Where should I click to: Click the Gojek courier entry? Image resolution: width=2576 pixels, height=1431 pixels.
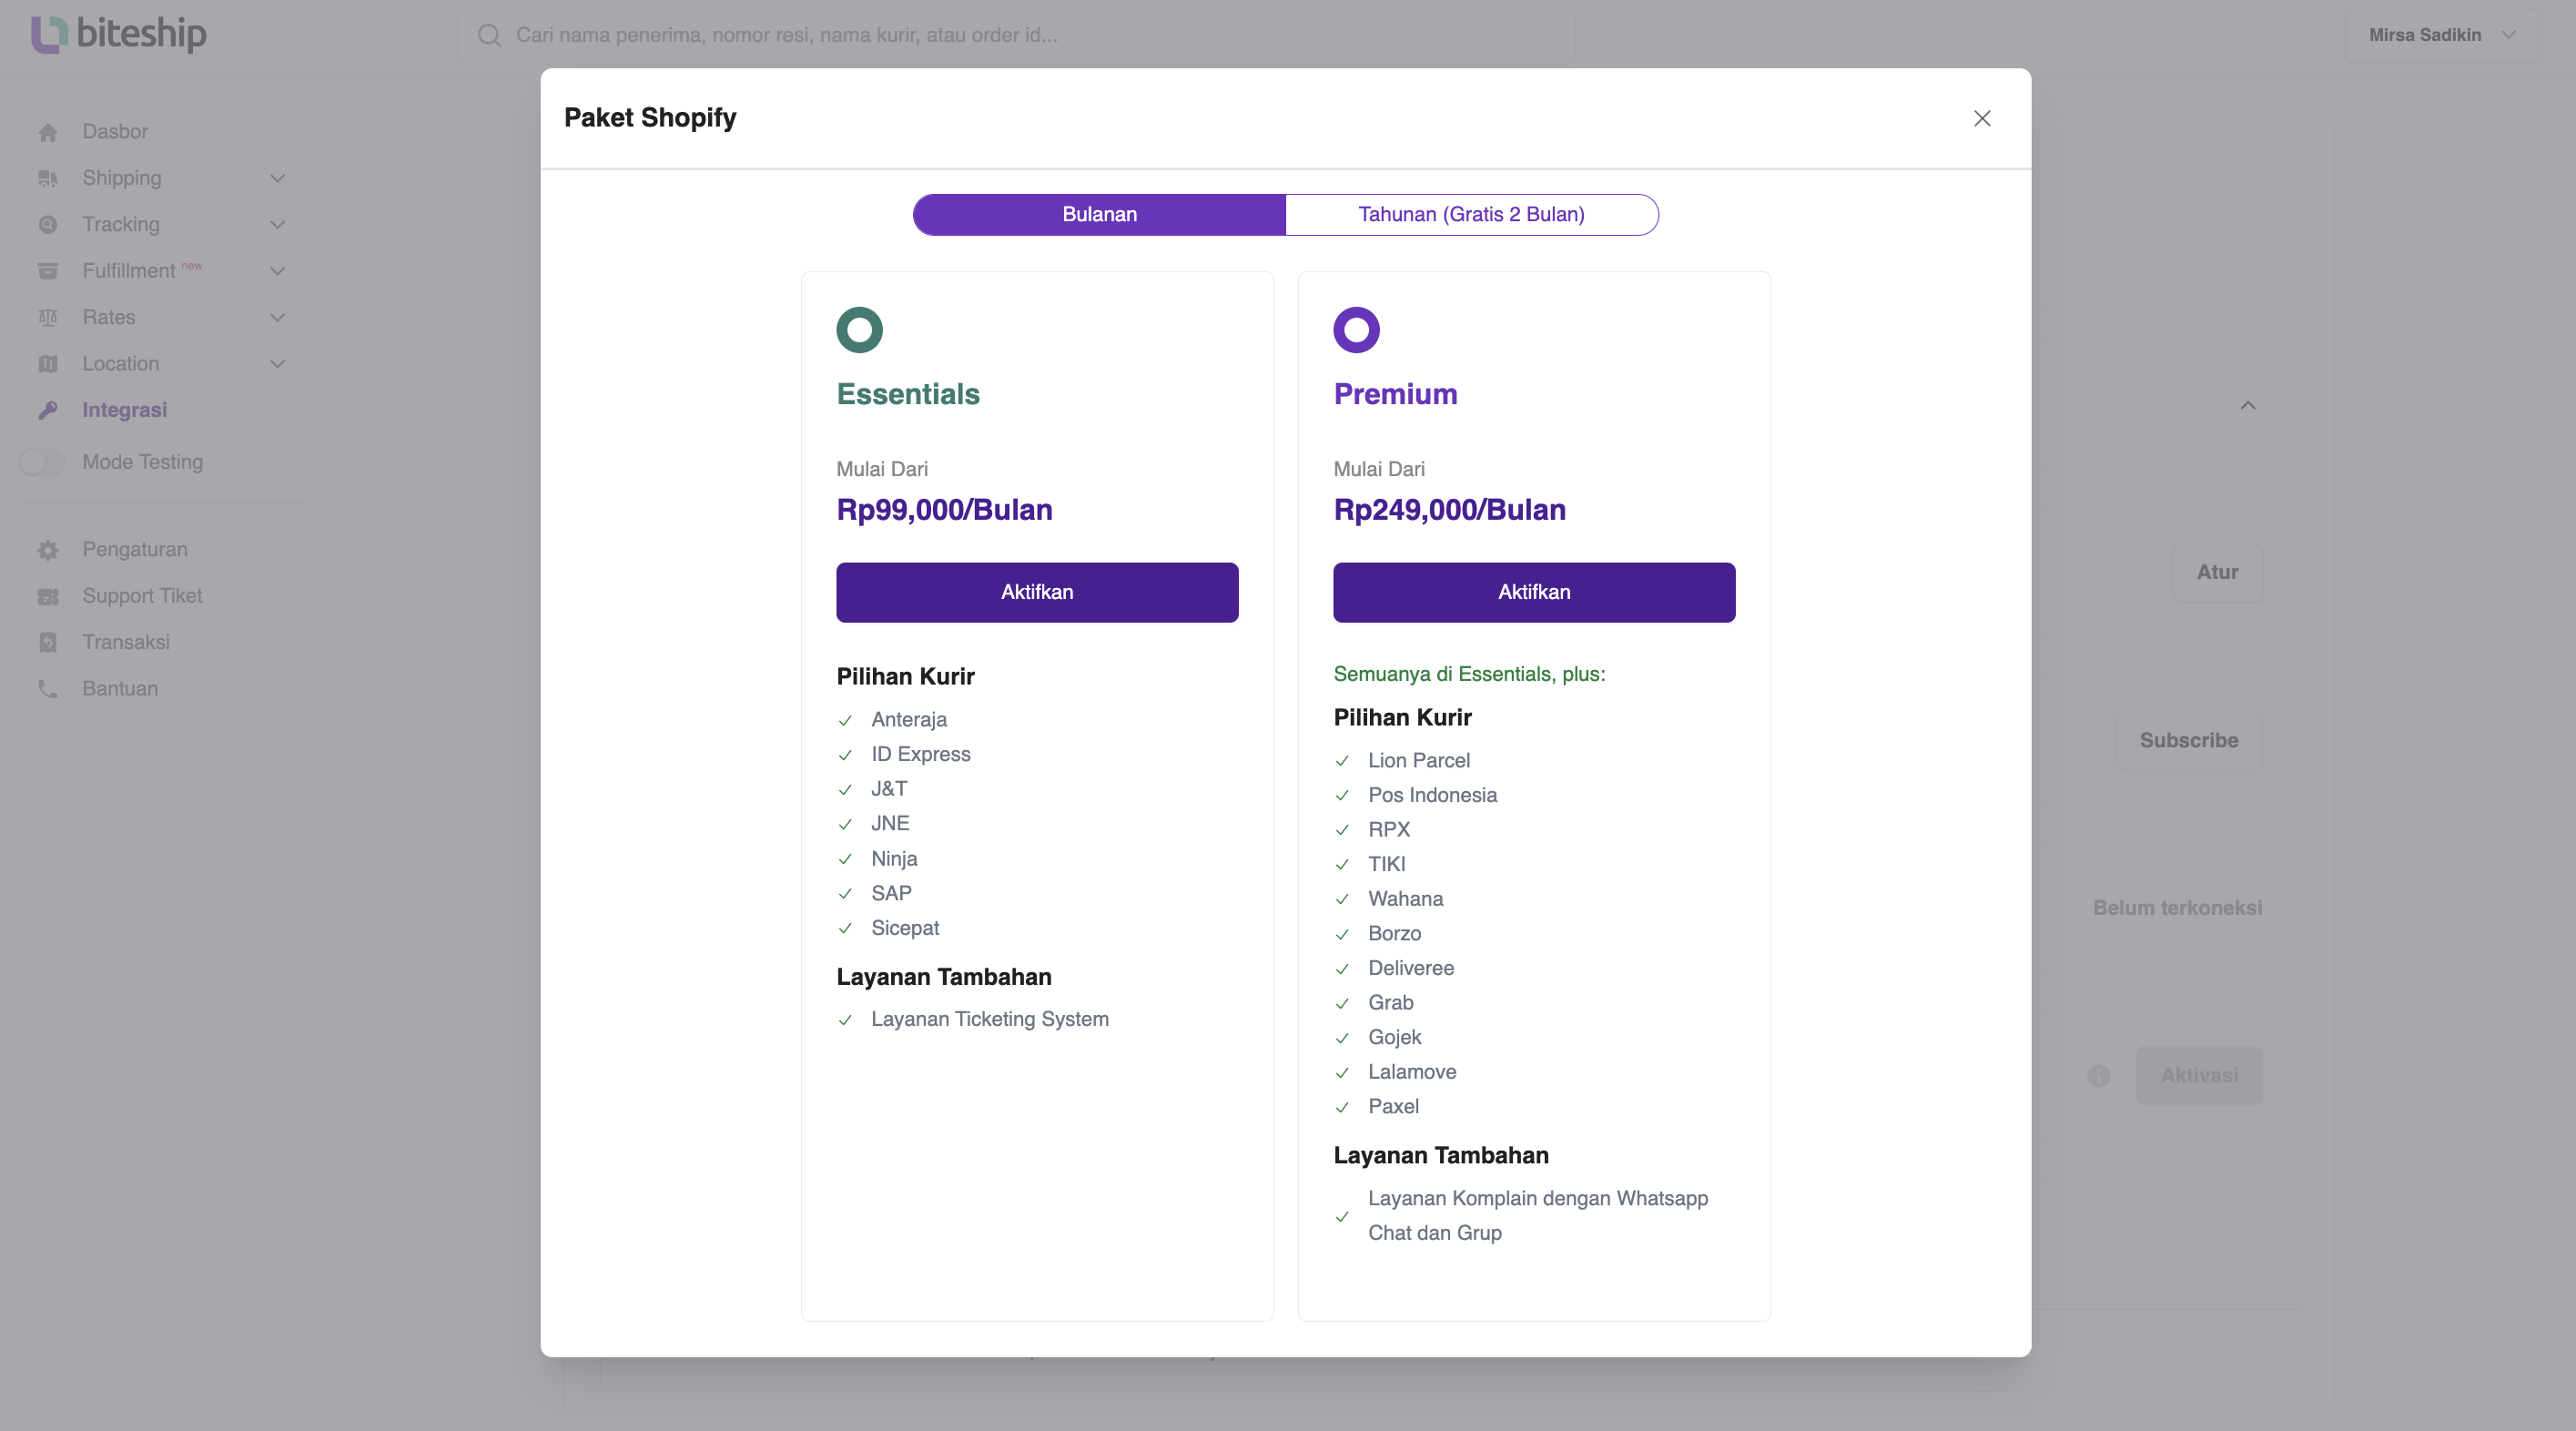[1395, 1037]
